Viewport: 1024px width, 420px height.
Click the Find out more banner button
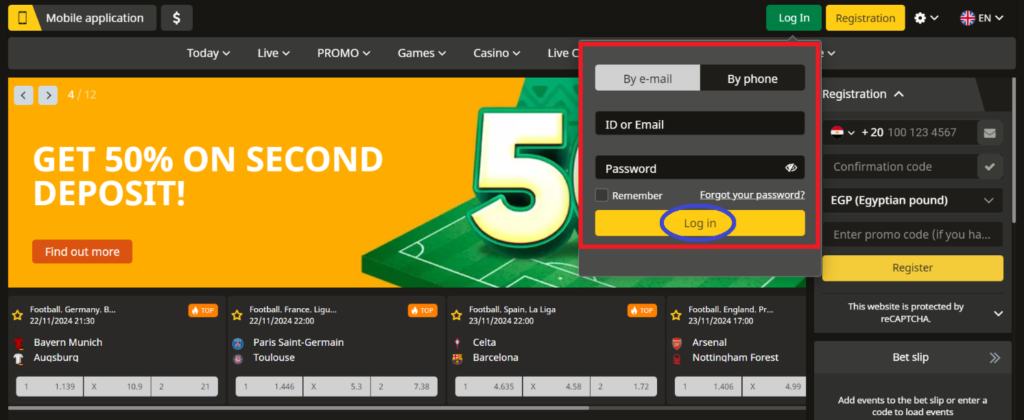tap(82, 251)
